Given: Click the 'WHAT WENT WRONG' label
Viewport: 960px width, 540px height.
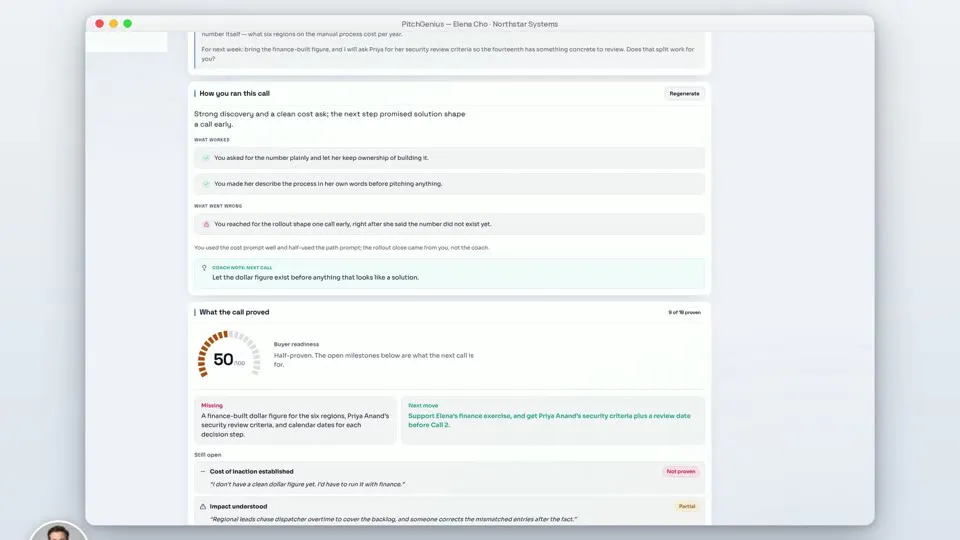Looking at the screenshot, I should point(218,206).
